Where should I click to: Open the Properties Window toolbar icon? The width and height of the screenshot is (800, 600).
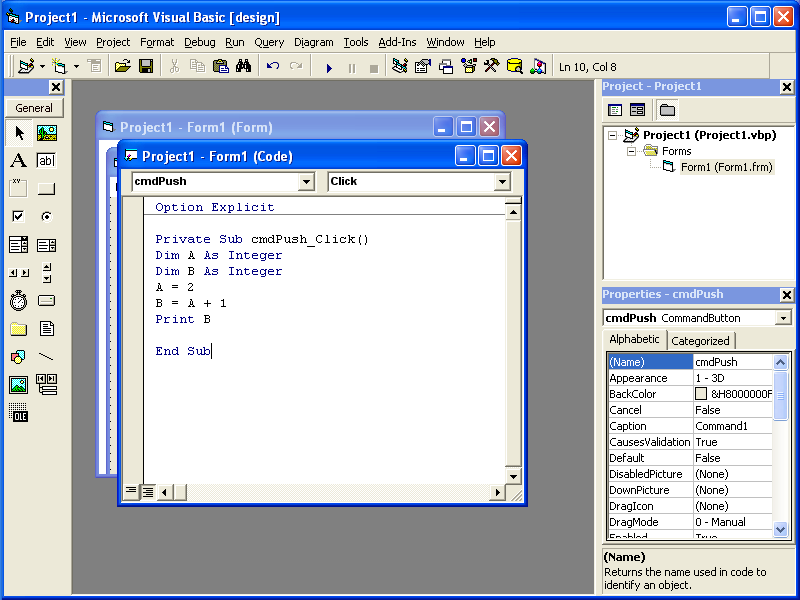(423, 66)
